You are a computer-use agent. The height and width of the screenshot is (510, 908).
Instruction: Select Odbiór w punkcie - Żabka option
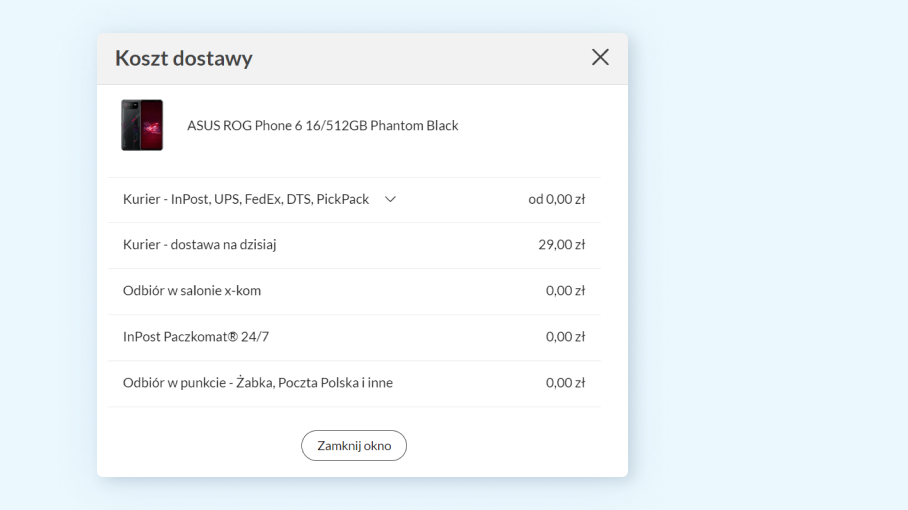point(258,382)
